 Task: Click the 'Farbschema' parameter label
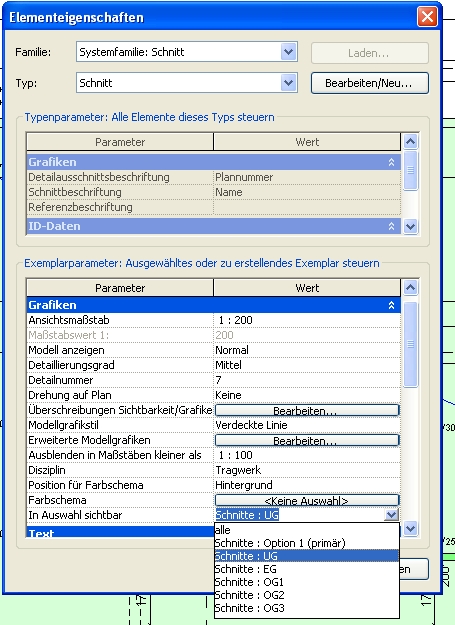tap(57, 500)
